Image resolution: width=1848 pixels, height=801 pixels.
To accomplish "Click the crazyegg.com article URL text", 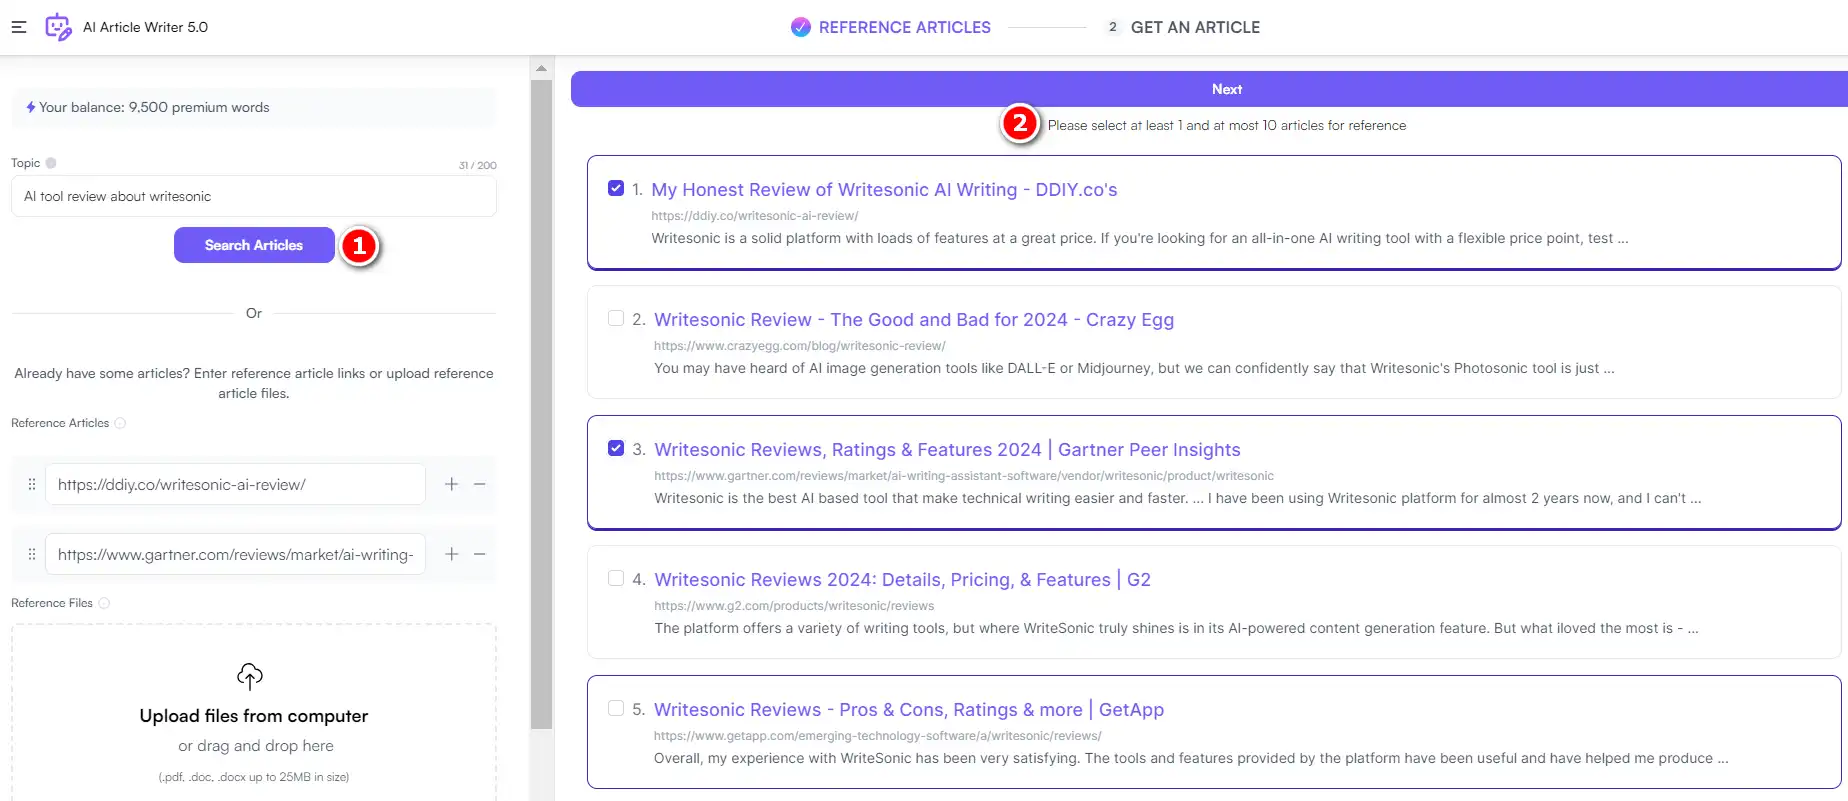I will point(800,346).
